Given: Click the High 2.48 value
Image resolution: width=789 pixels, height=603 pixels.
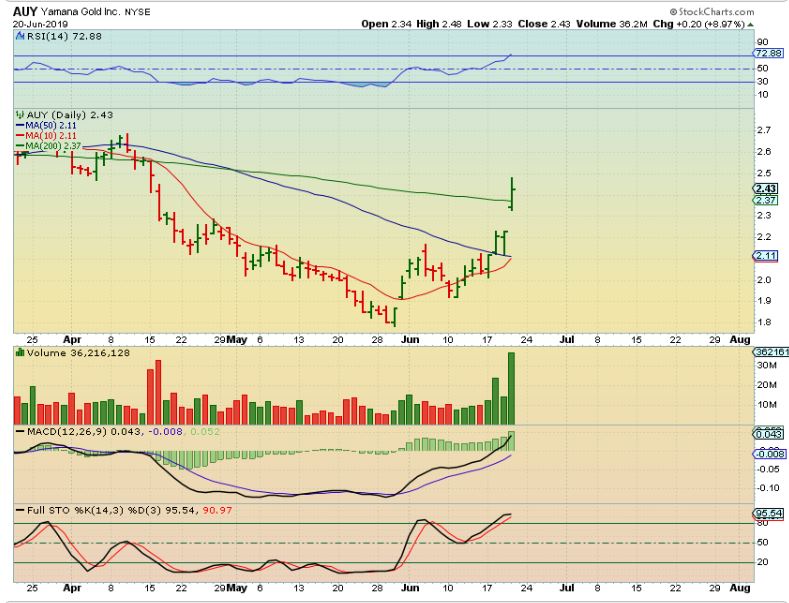Looking at the screenshot, I should pos(439,24).
